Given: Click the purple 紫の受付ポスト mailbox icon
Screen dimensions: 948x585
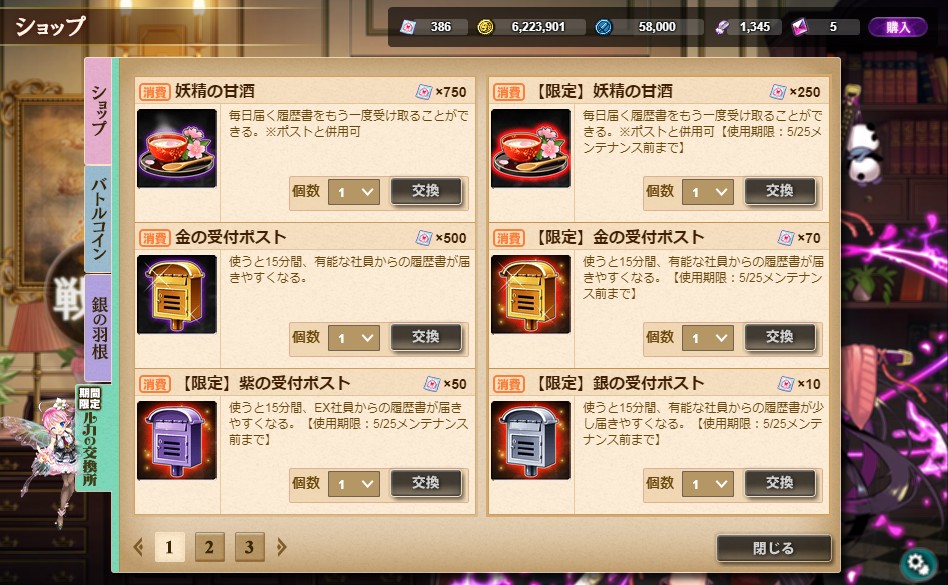Looking at the screenshot, I should click(177, 441).
